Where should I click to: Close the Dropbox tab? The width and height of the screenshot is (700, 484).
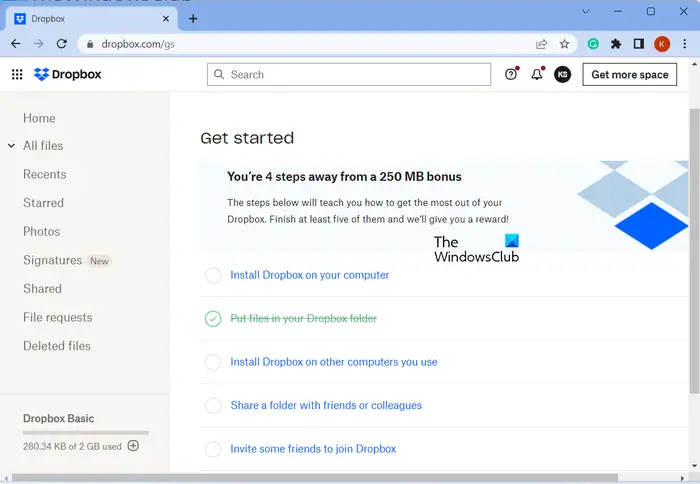tap(166, 19)
